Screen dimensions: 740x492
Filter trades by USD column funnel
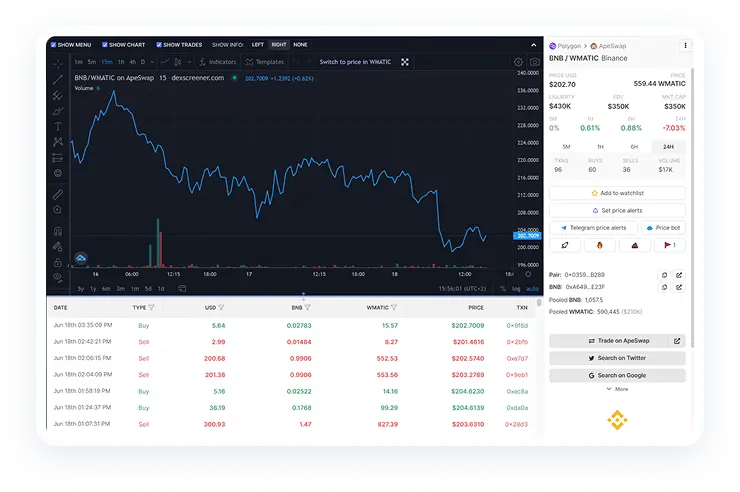tap(221, 308)
